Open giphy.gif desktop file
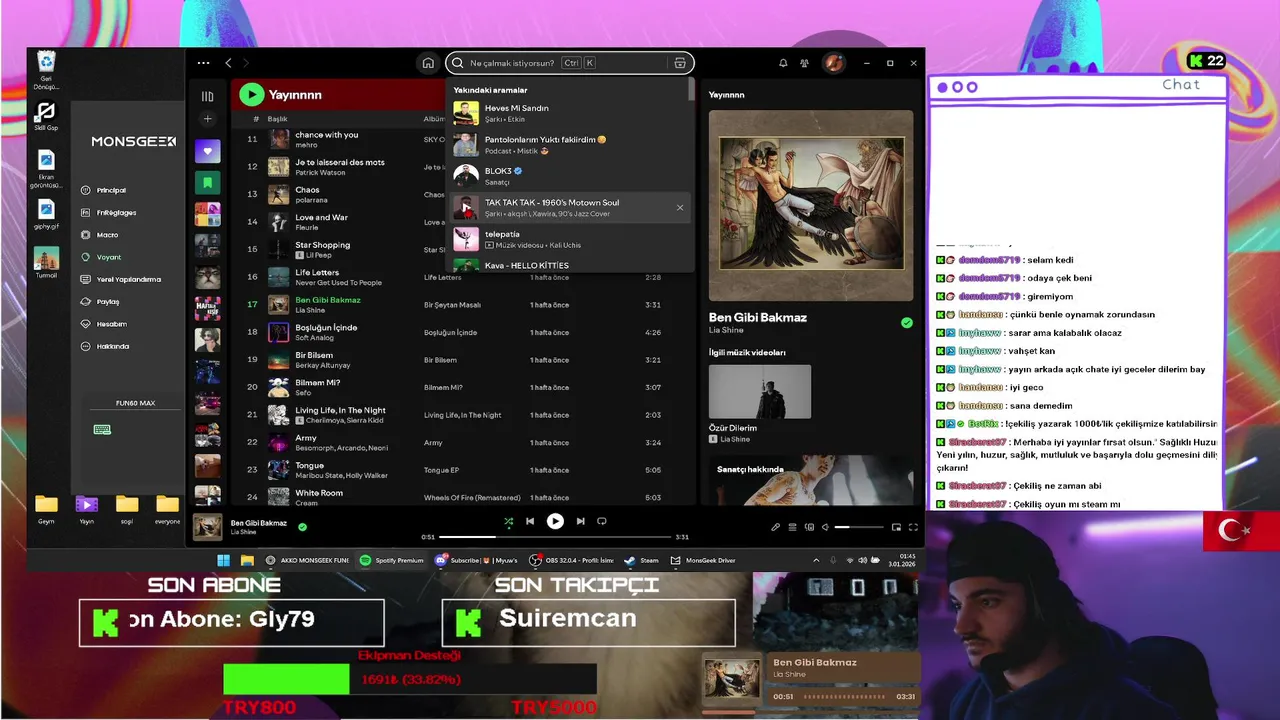The width and height of the screenshot is (1280, 720). (46, 214)
